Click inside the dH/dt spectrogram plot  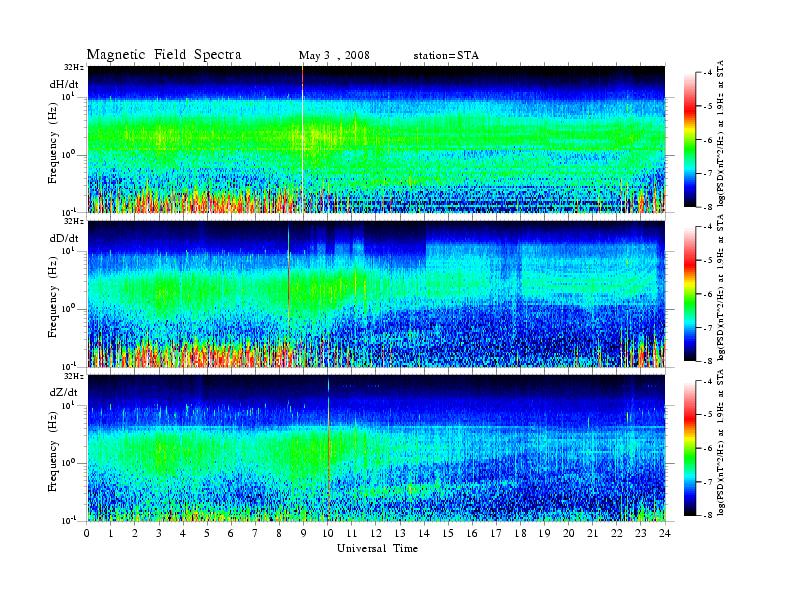click(376, 139)
